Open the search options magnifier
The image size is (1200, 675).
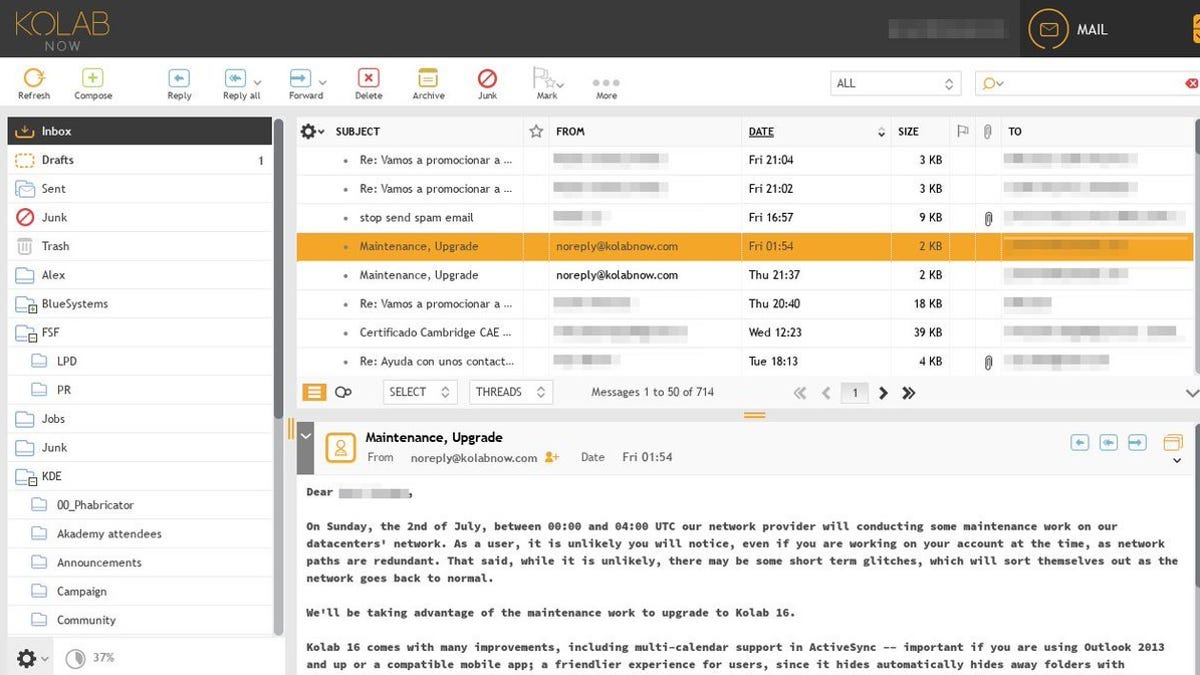[989, 84]
